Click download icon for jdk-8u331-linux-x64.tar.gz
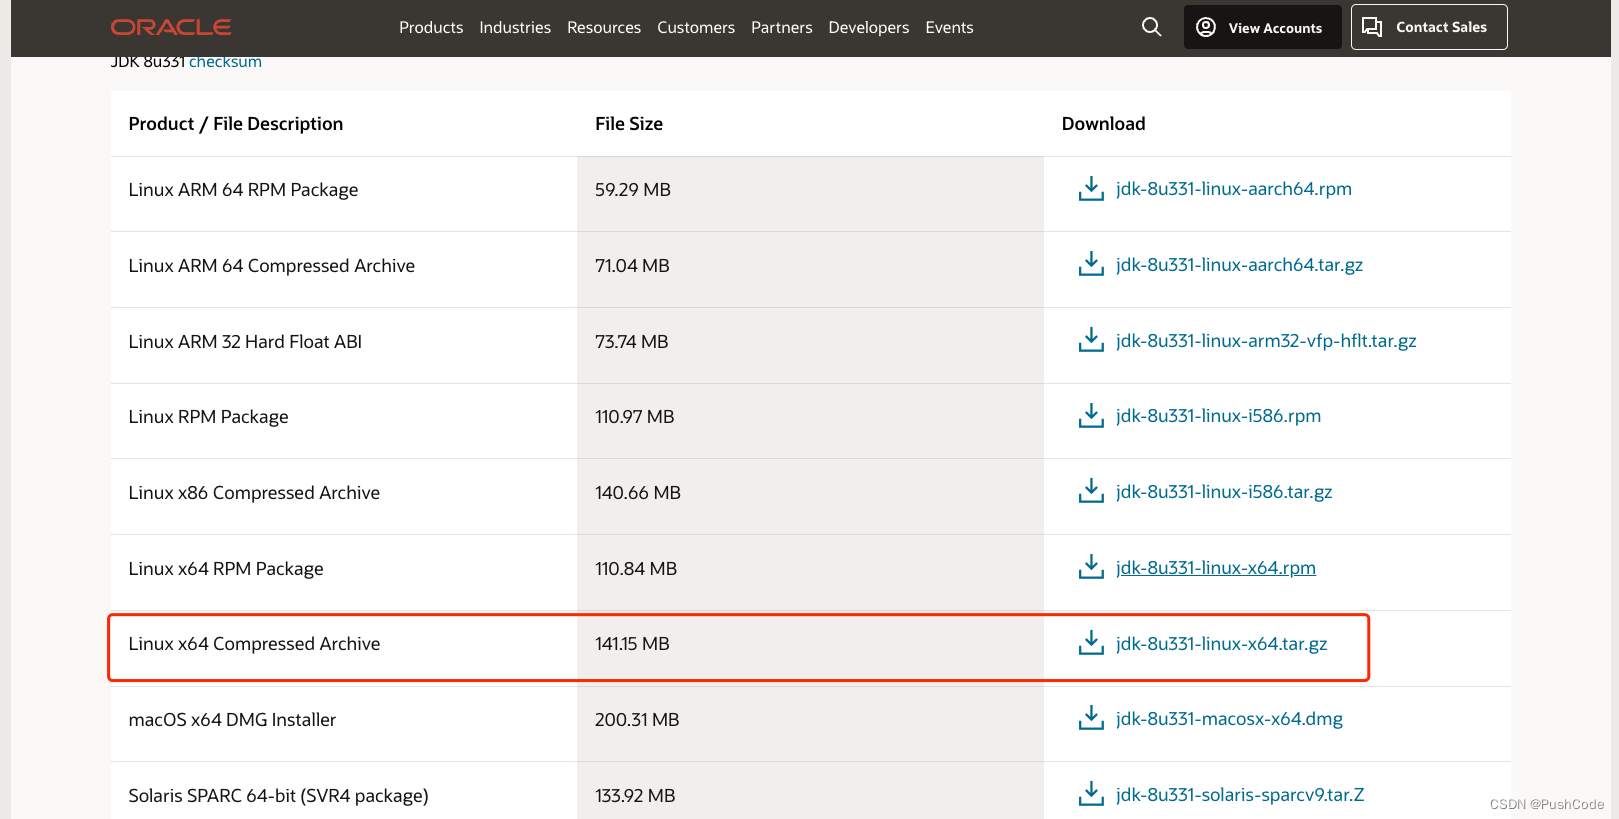Viewport: 1619px width, 819px height. click(x=1091, y=643)
